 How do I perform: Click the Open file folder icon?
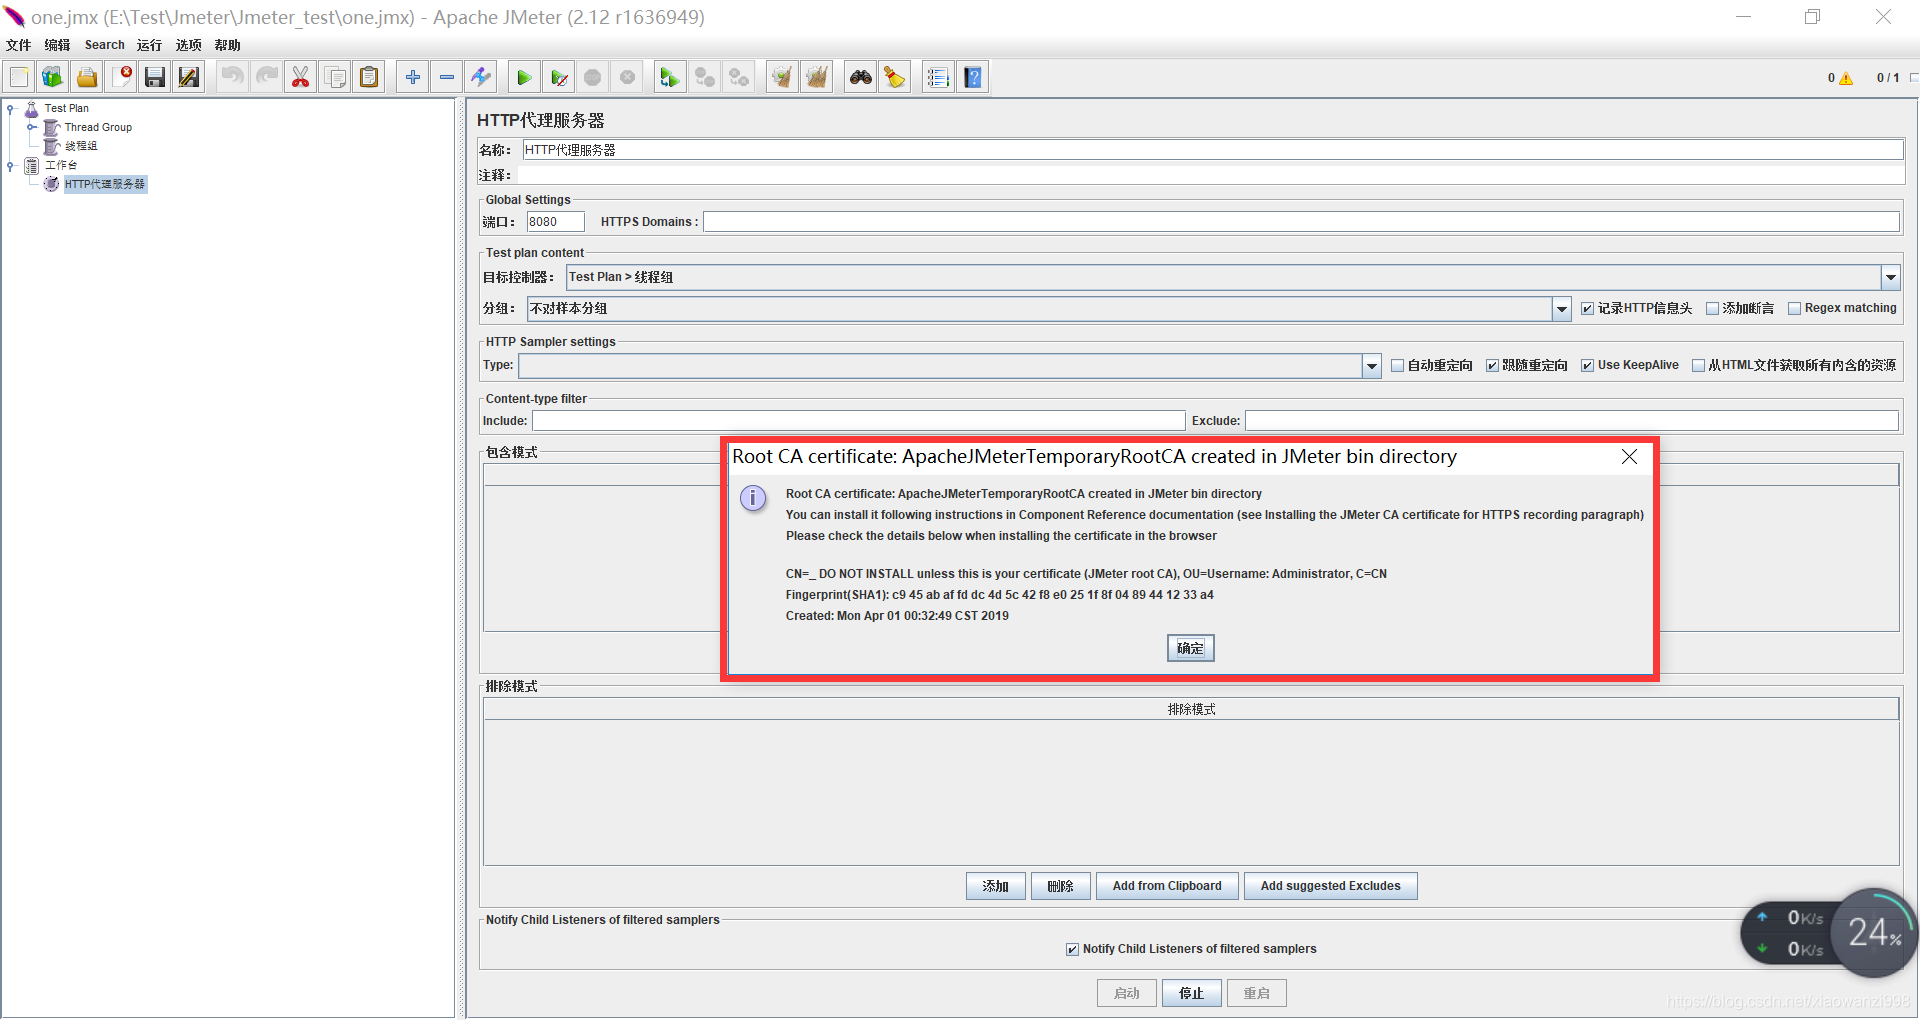[x=87, y=77]
